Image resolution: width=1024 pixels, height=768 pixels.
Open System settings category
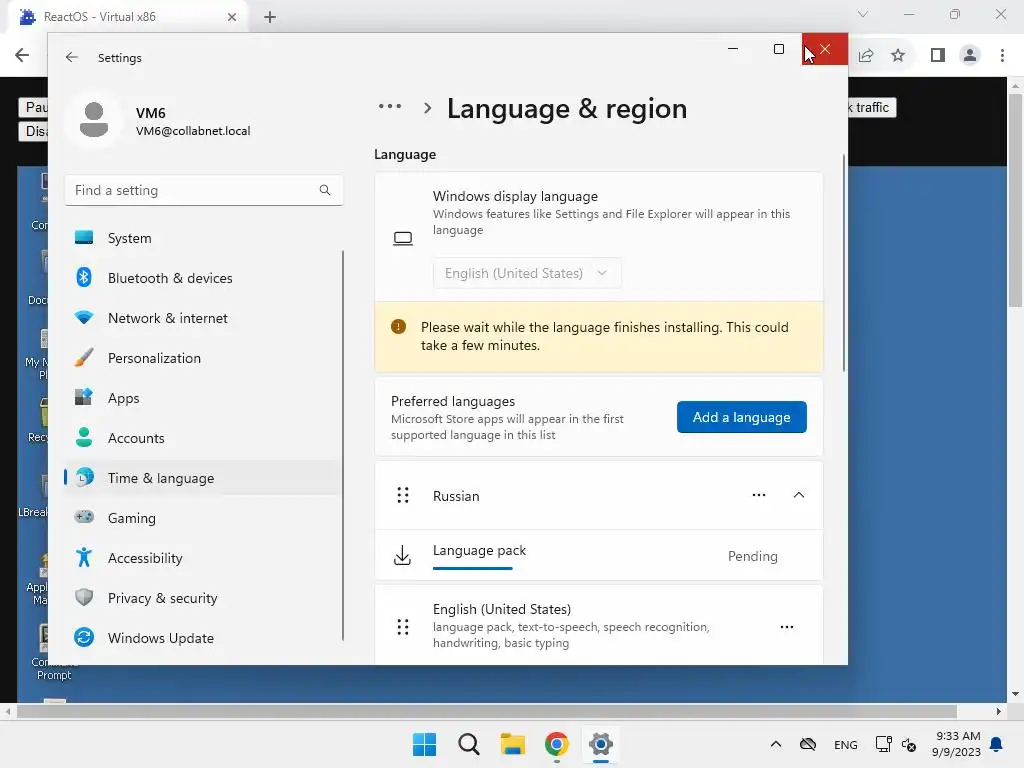[x=202, y=238]
